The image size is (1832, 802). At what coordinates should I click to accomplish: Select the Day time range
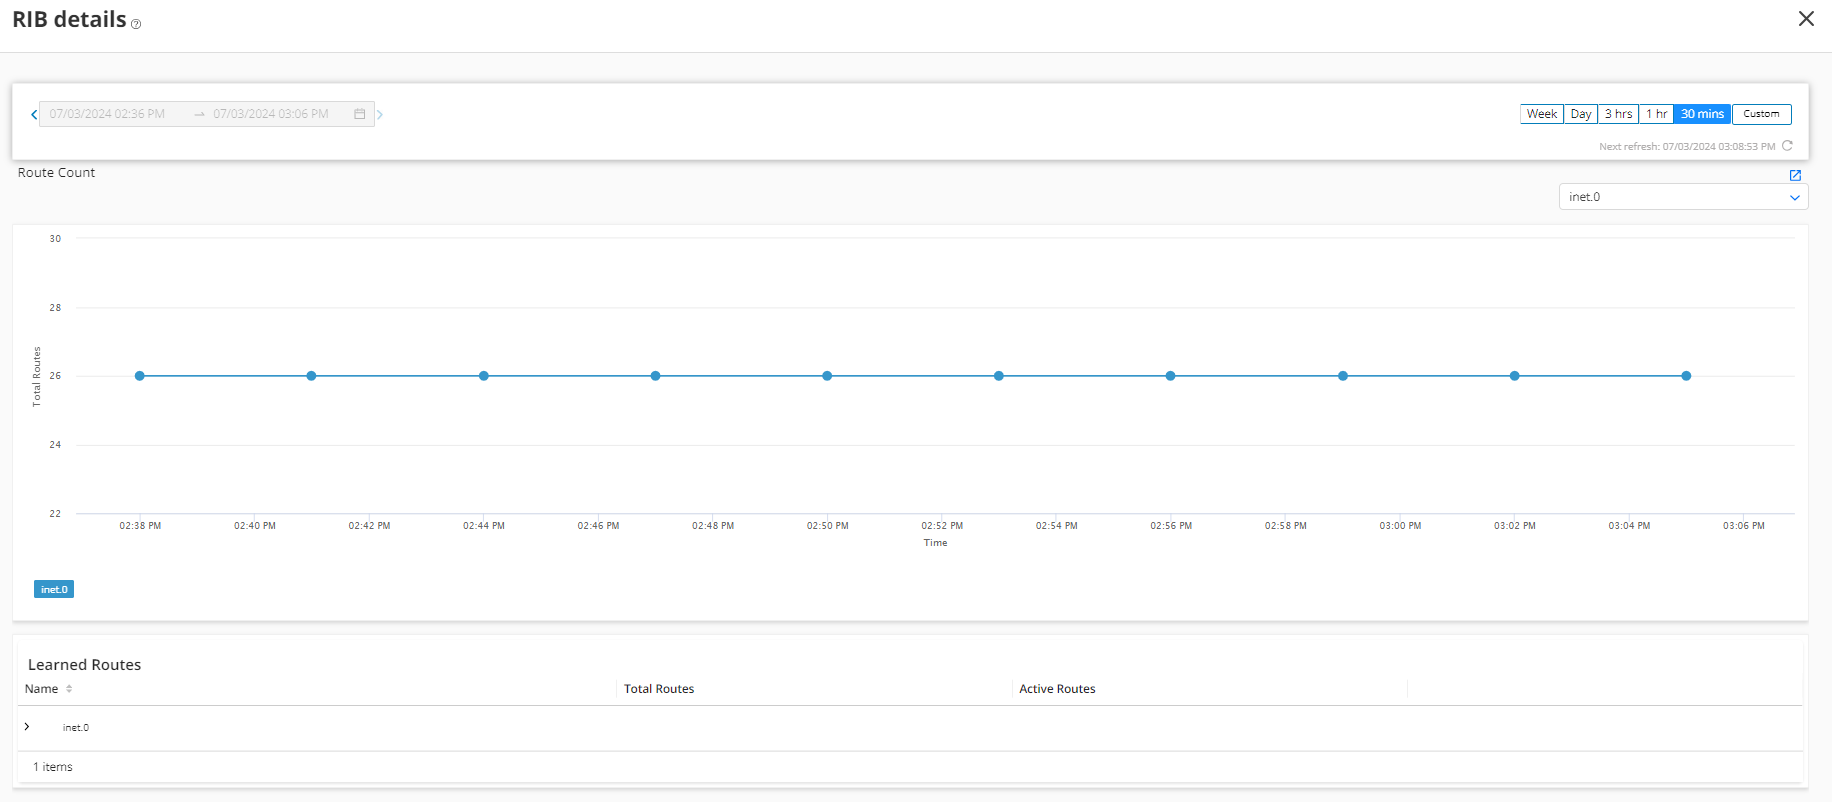tap(1580, 114)
